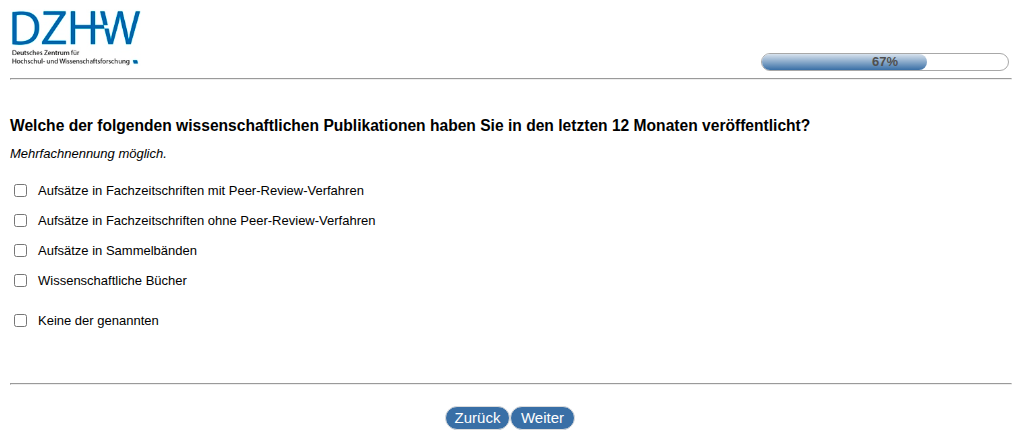The width and height of the screenshot is (1021, 439).
Task: Click the 'Mehrfachnennung möglich.' hint text
Action: tap(89, 154)
